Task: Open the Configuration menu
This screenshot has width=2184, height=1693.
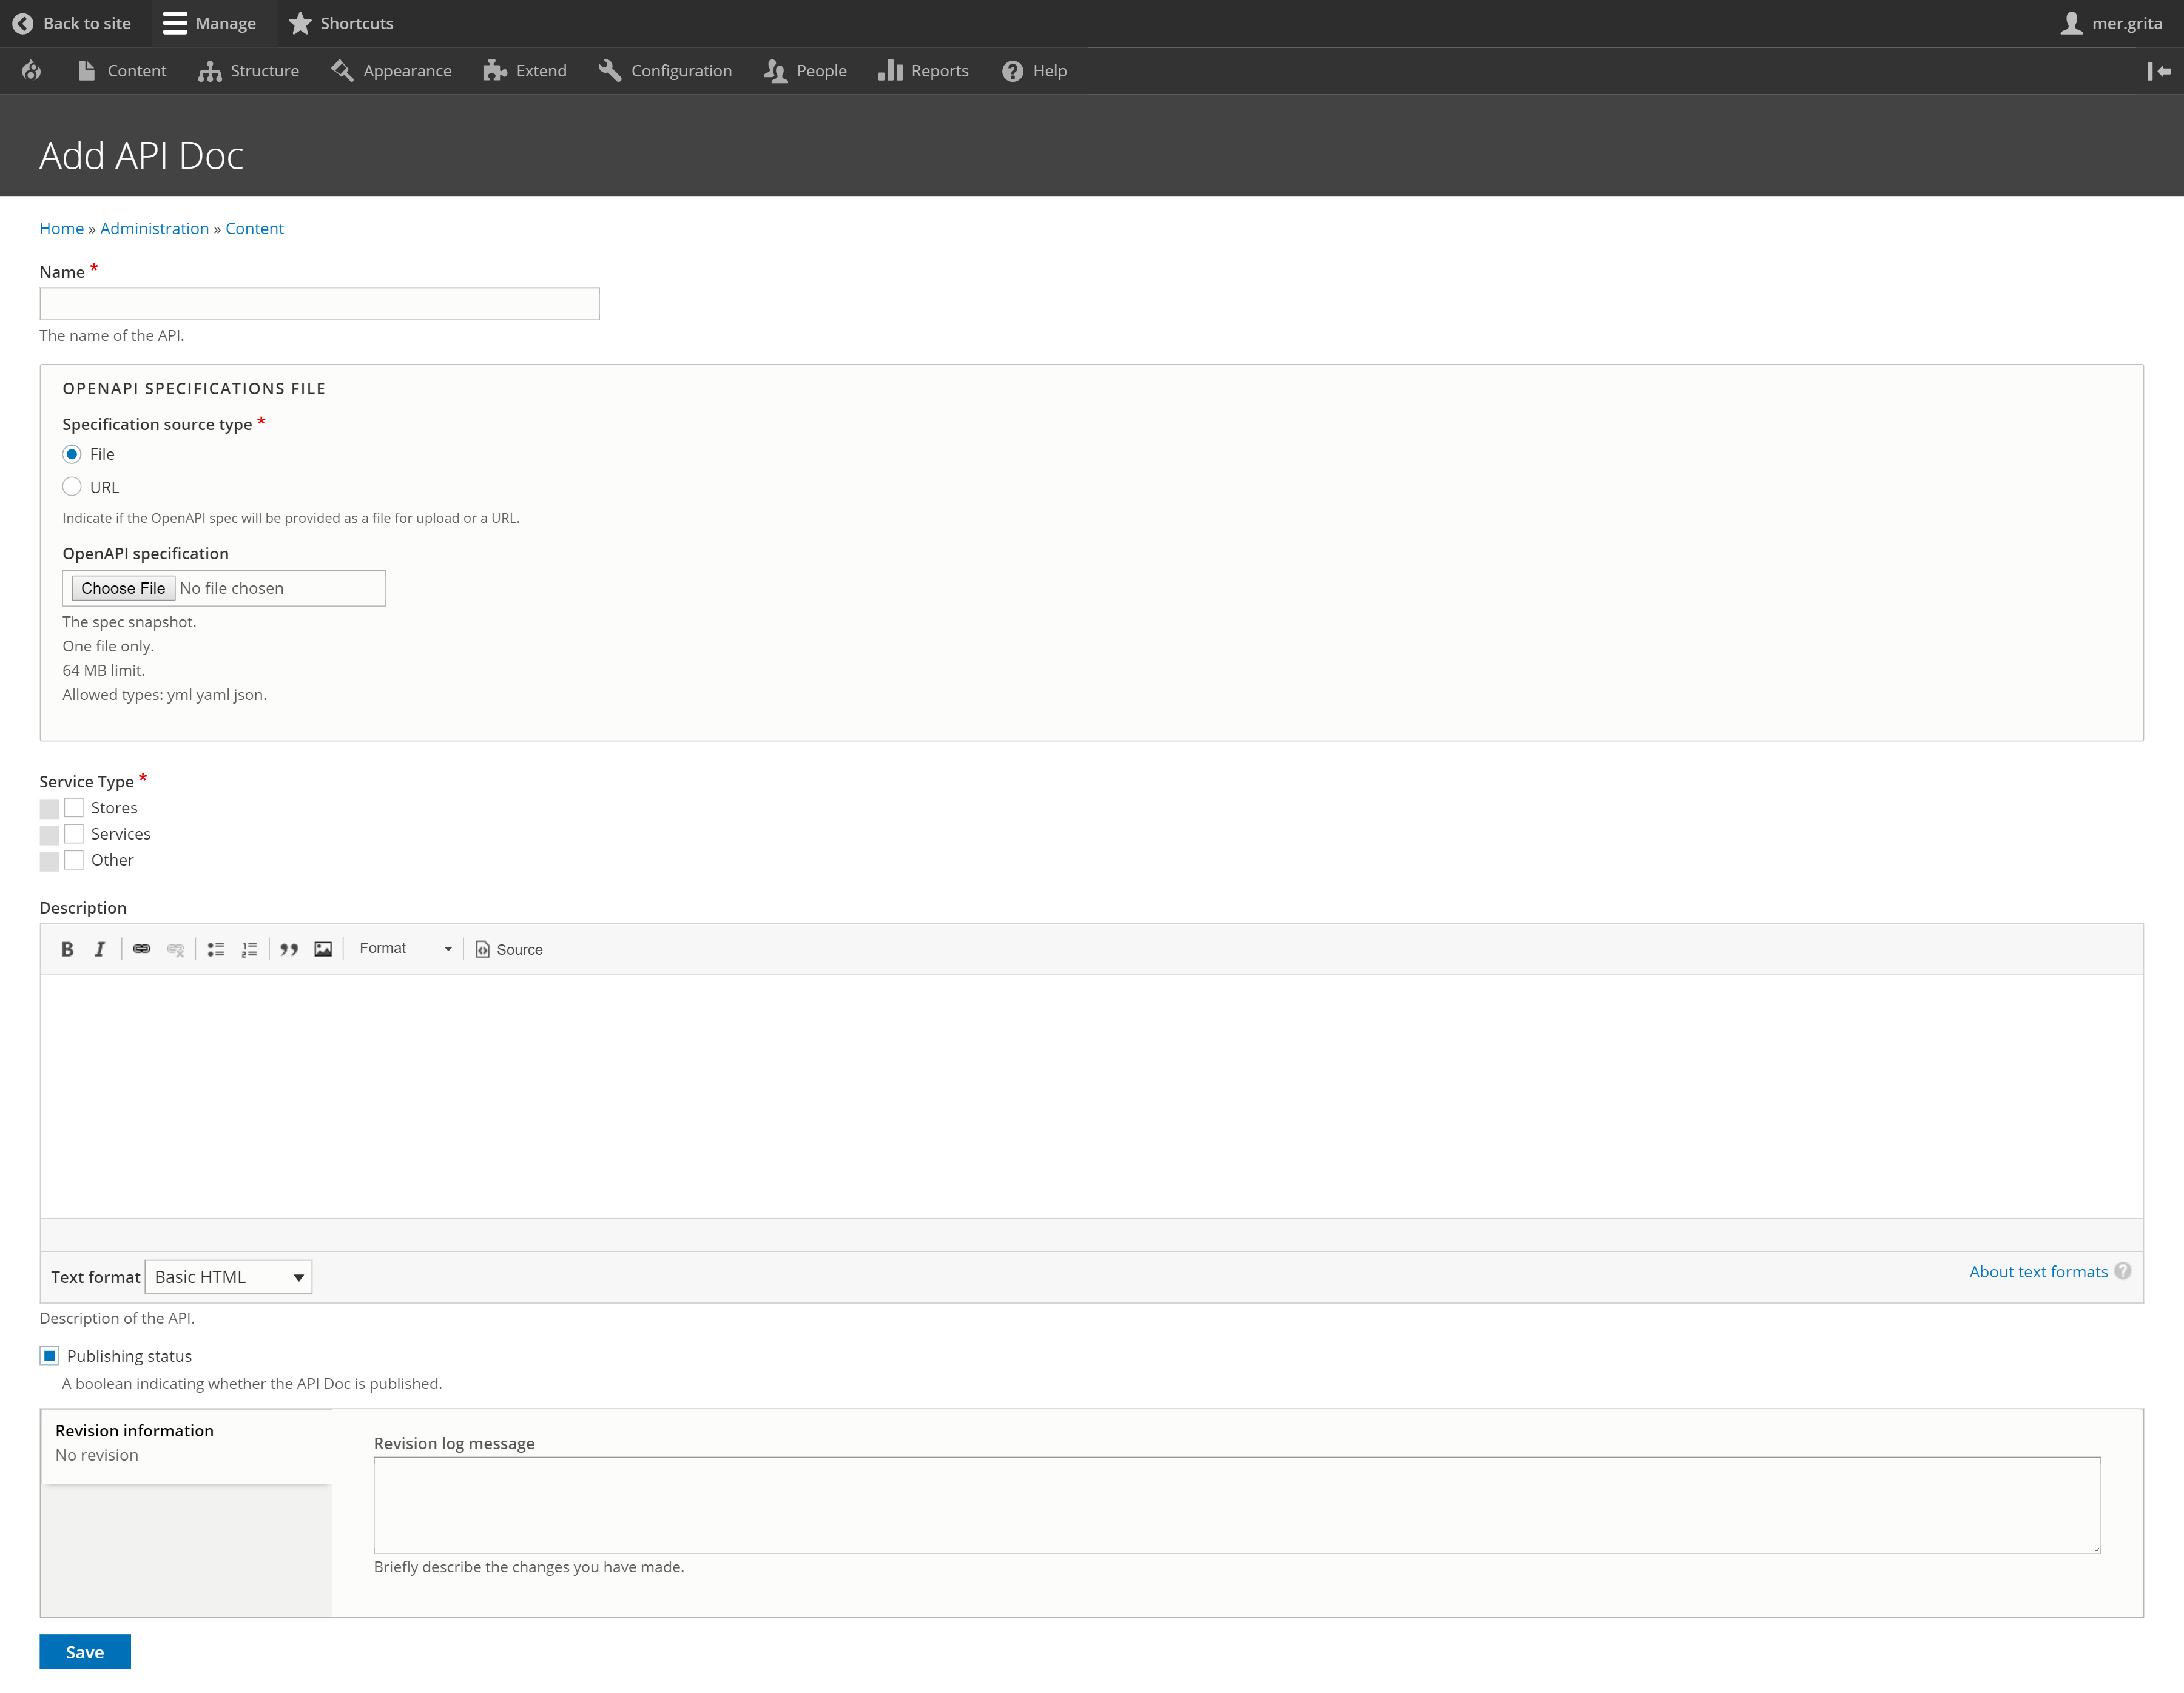Action: (664, 70)
